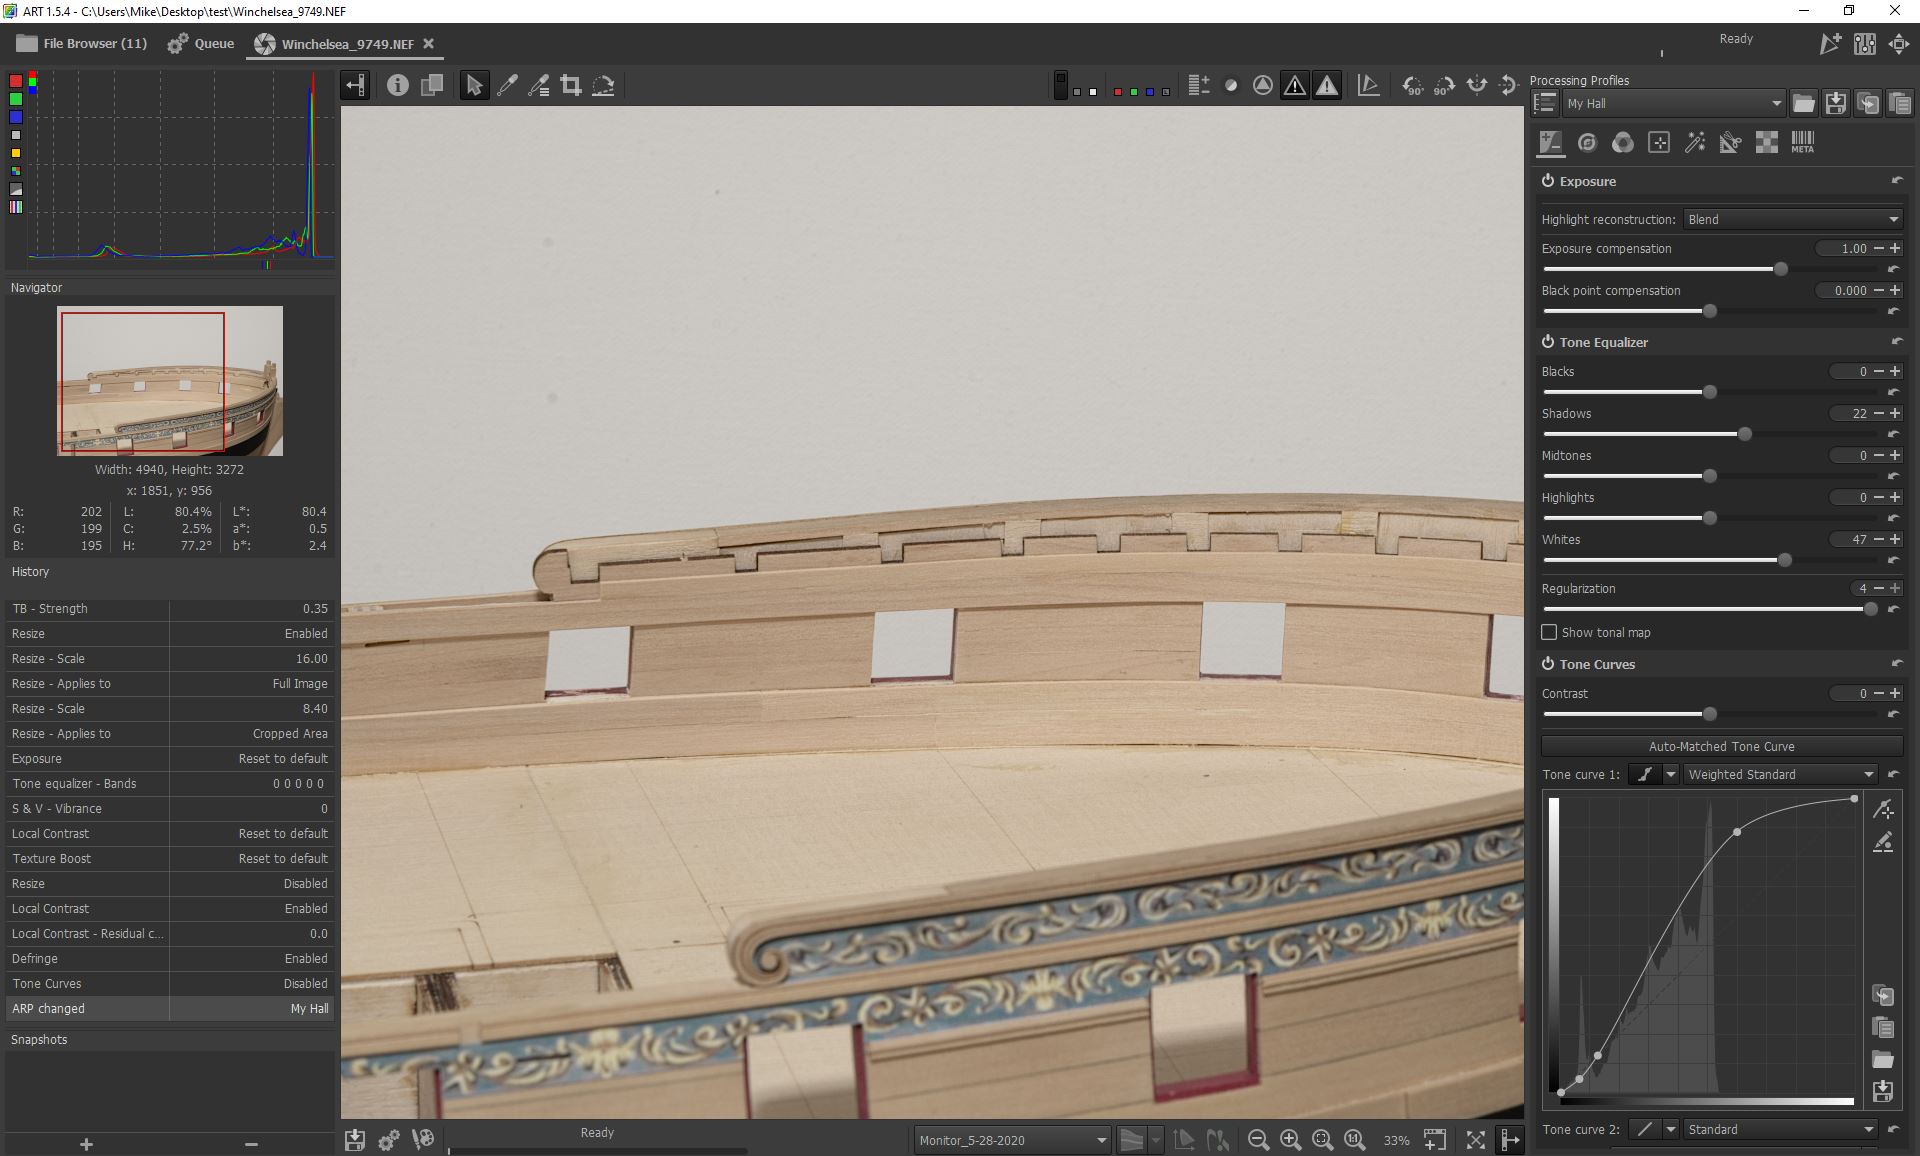
Task: Switch to File Browser tab
Action: pyautogui.click(x=82, y=44)
